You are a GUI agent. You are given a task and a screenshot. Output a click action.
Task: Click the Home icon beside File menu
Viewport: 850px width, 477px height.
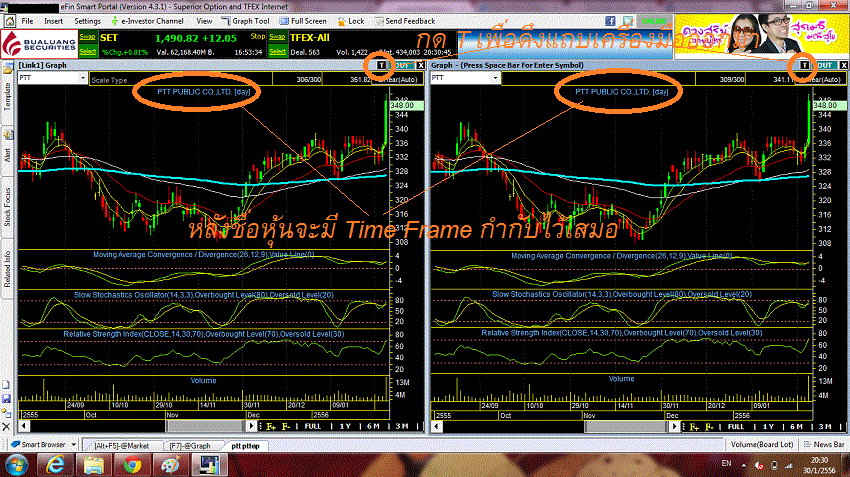pyautogui.click(x=9, y=21)
